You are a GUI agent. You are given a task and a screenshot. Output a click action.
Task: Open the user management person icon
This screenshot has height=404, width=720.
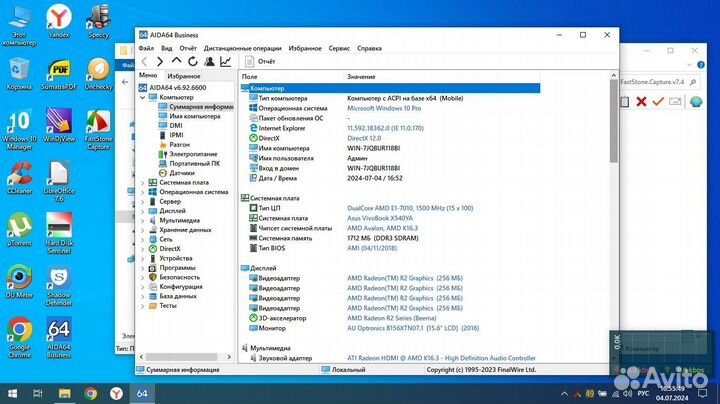point(209,62)
